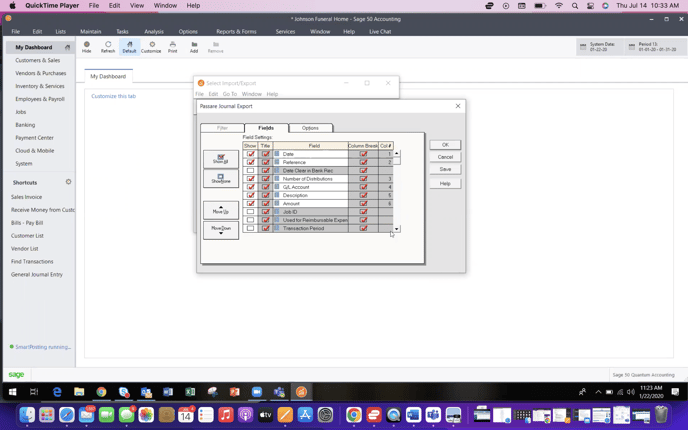688x430 pixels.
Task: Open Spotlight search in macOS menu bar
Action: coord(575,6)
